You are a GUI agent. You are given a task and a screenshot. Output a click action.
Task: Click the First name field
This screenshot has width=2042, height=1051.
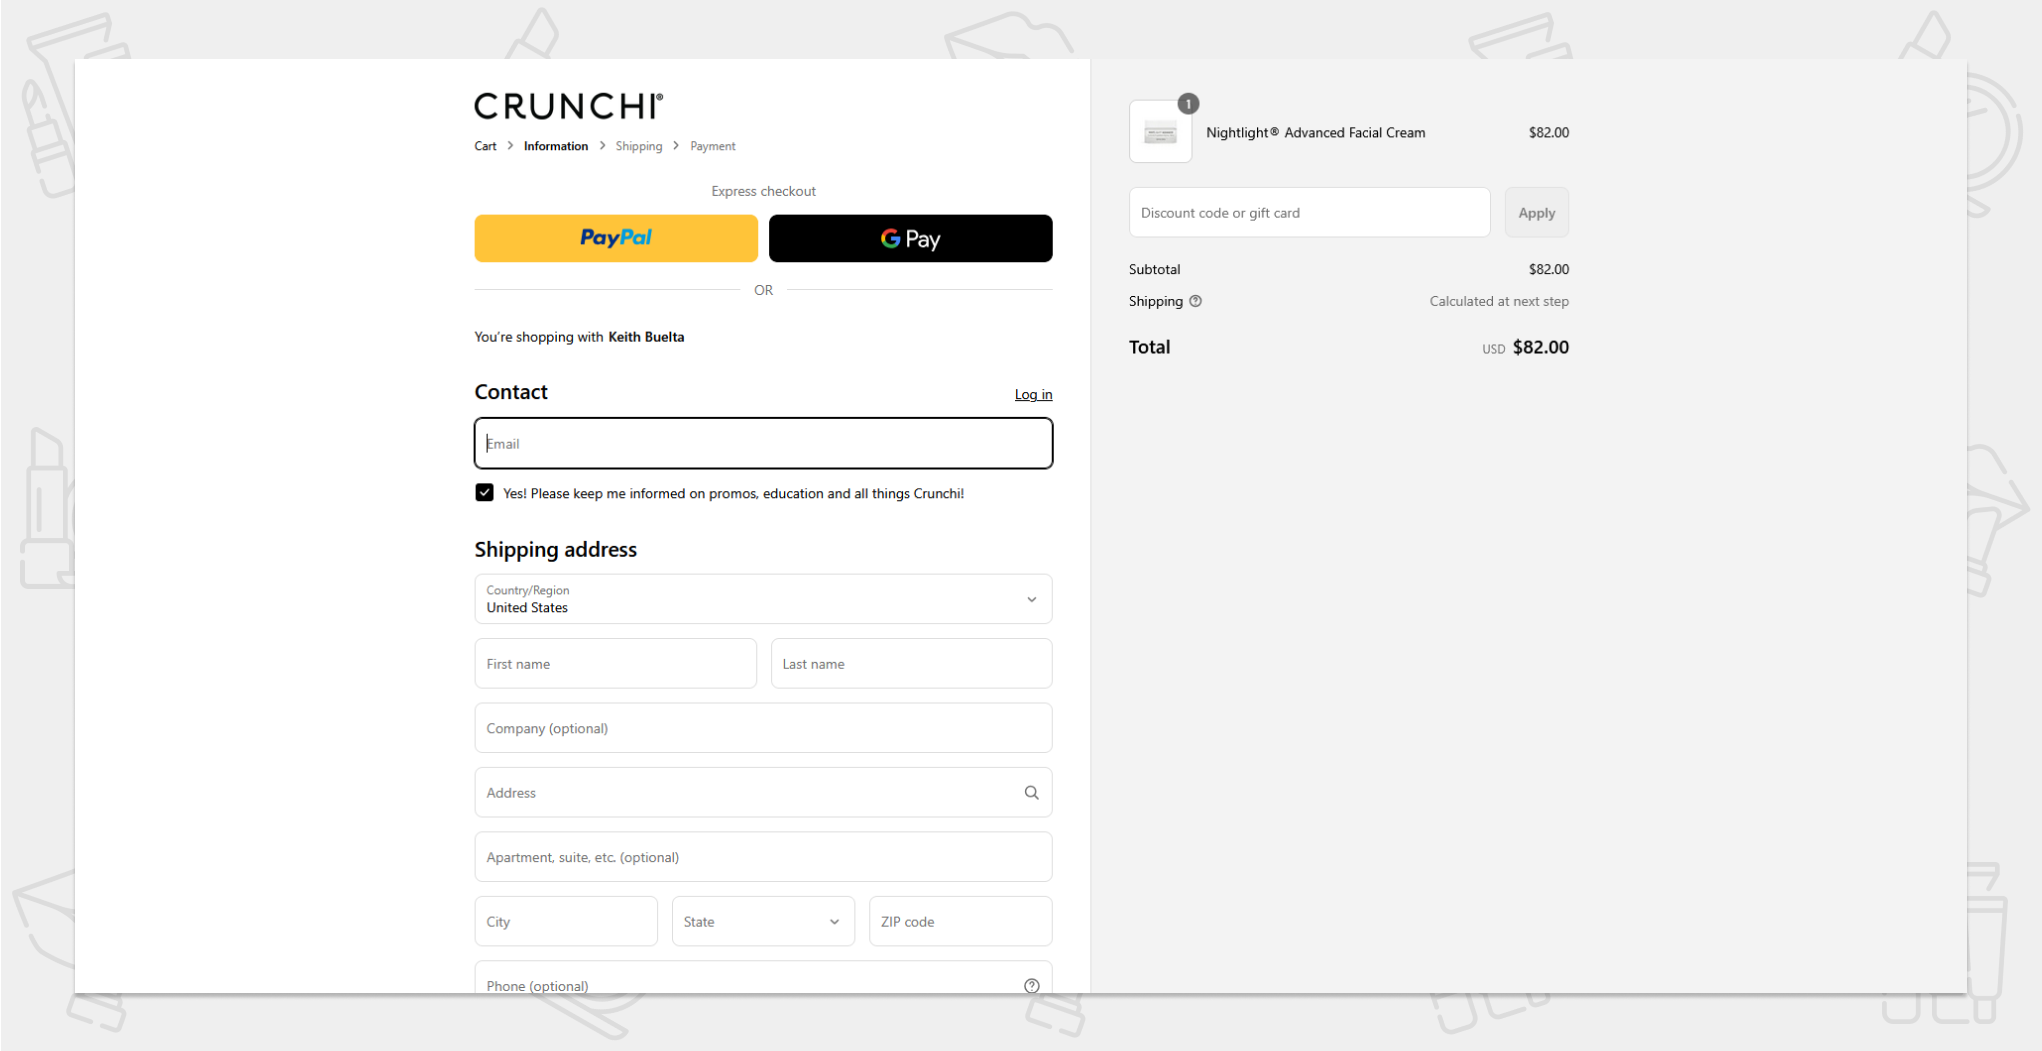pyautogui.click(x=615, y=664)
